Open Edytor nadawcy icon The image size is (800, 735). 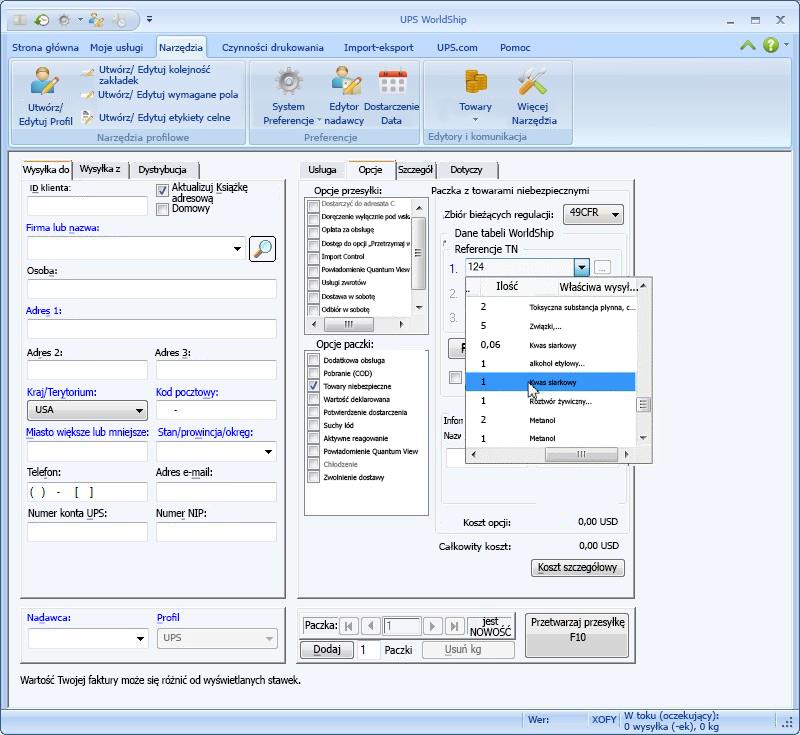(x=346, y=82)
